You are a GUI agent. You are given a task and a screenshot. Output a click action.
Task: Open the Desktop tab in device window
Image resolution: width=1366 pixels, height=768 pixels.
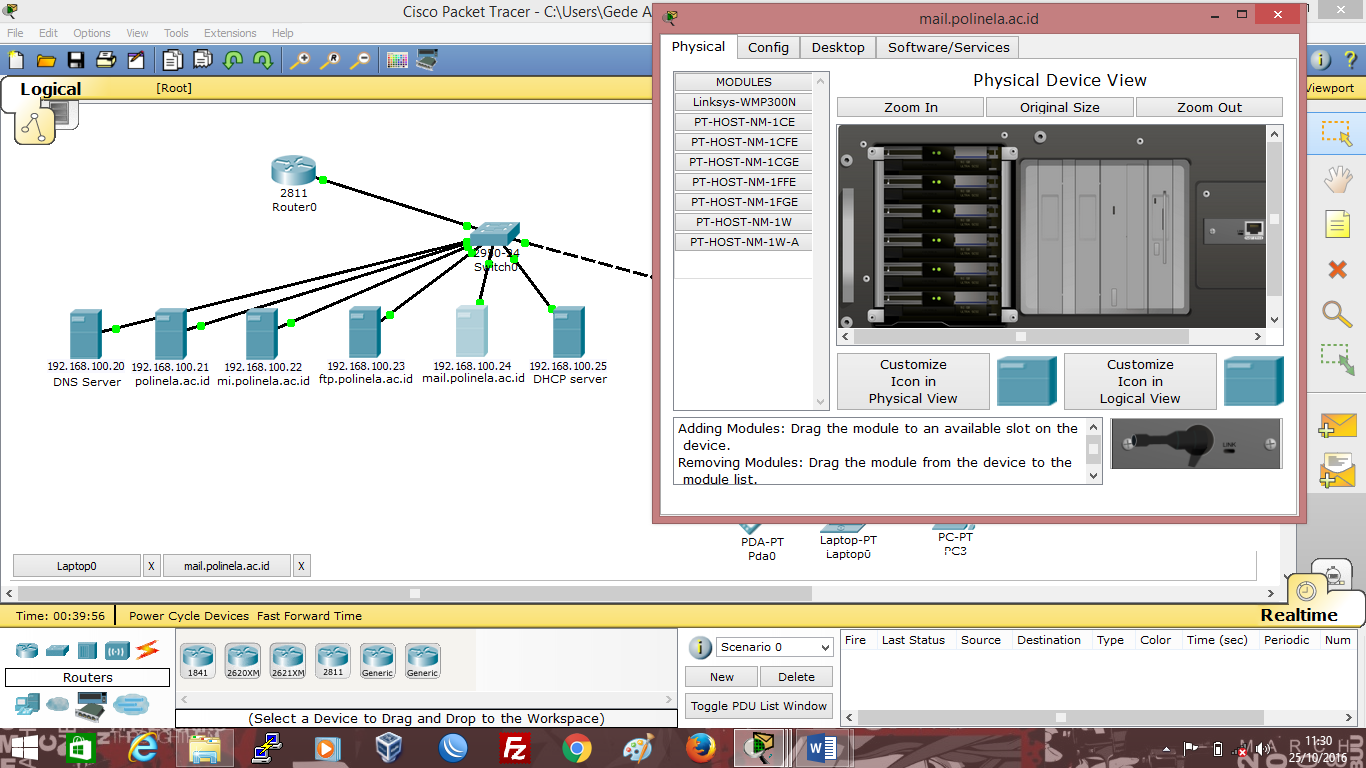coord(838,47)
